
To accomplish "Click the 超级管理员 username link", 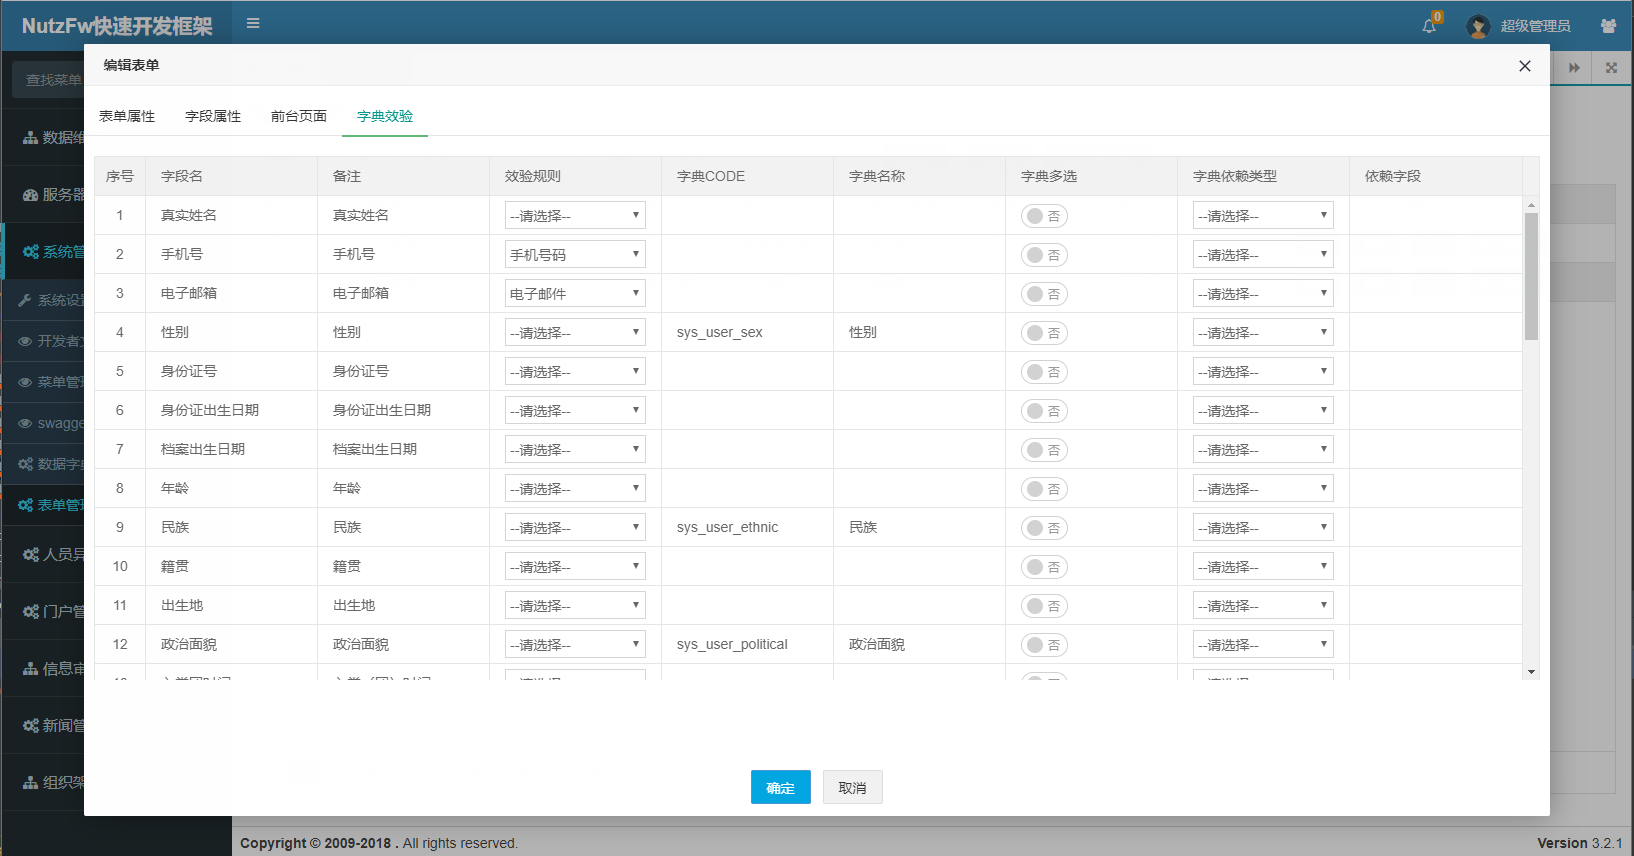I will 1535,26.
